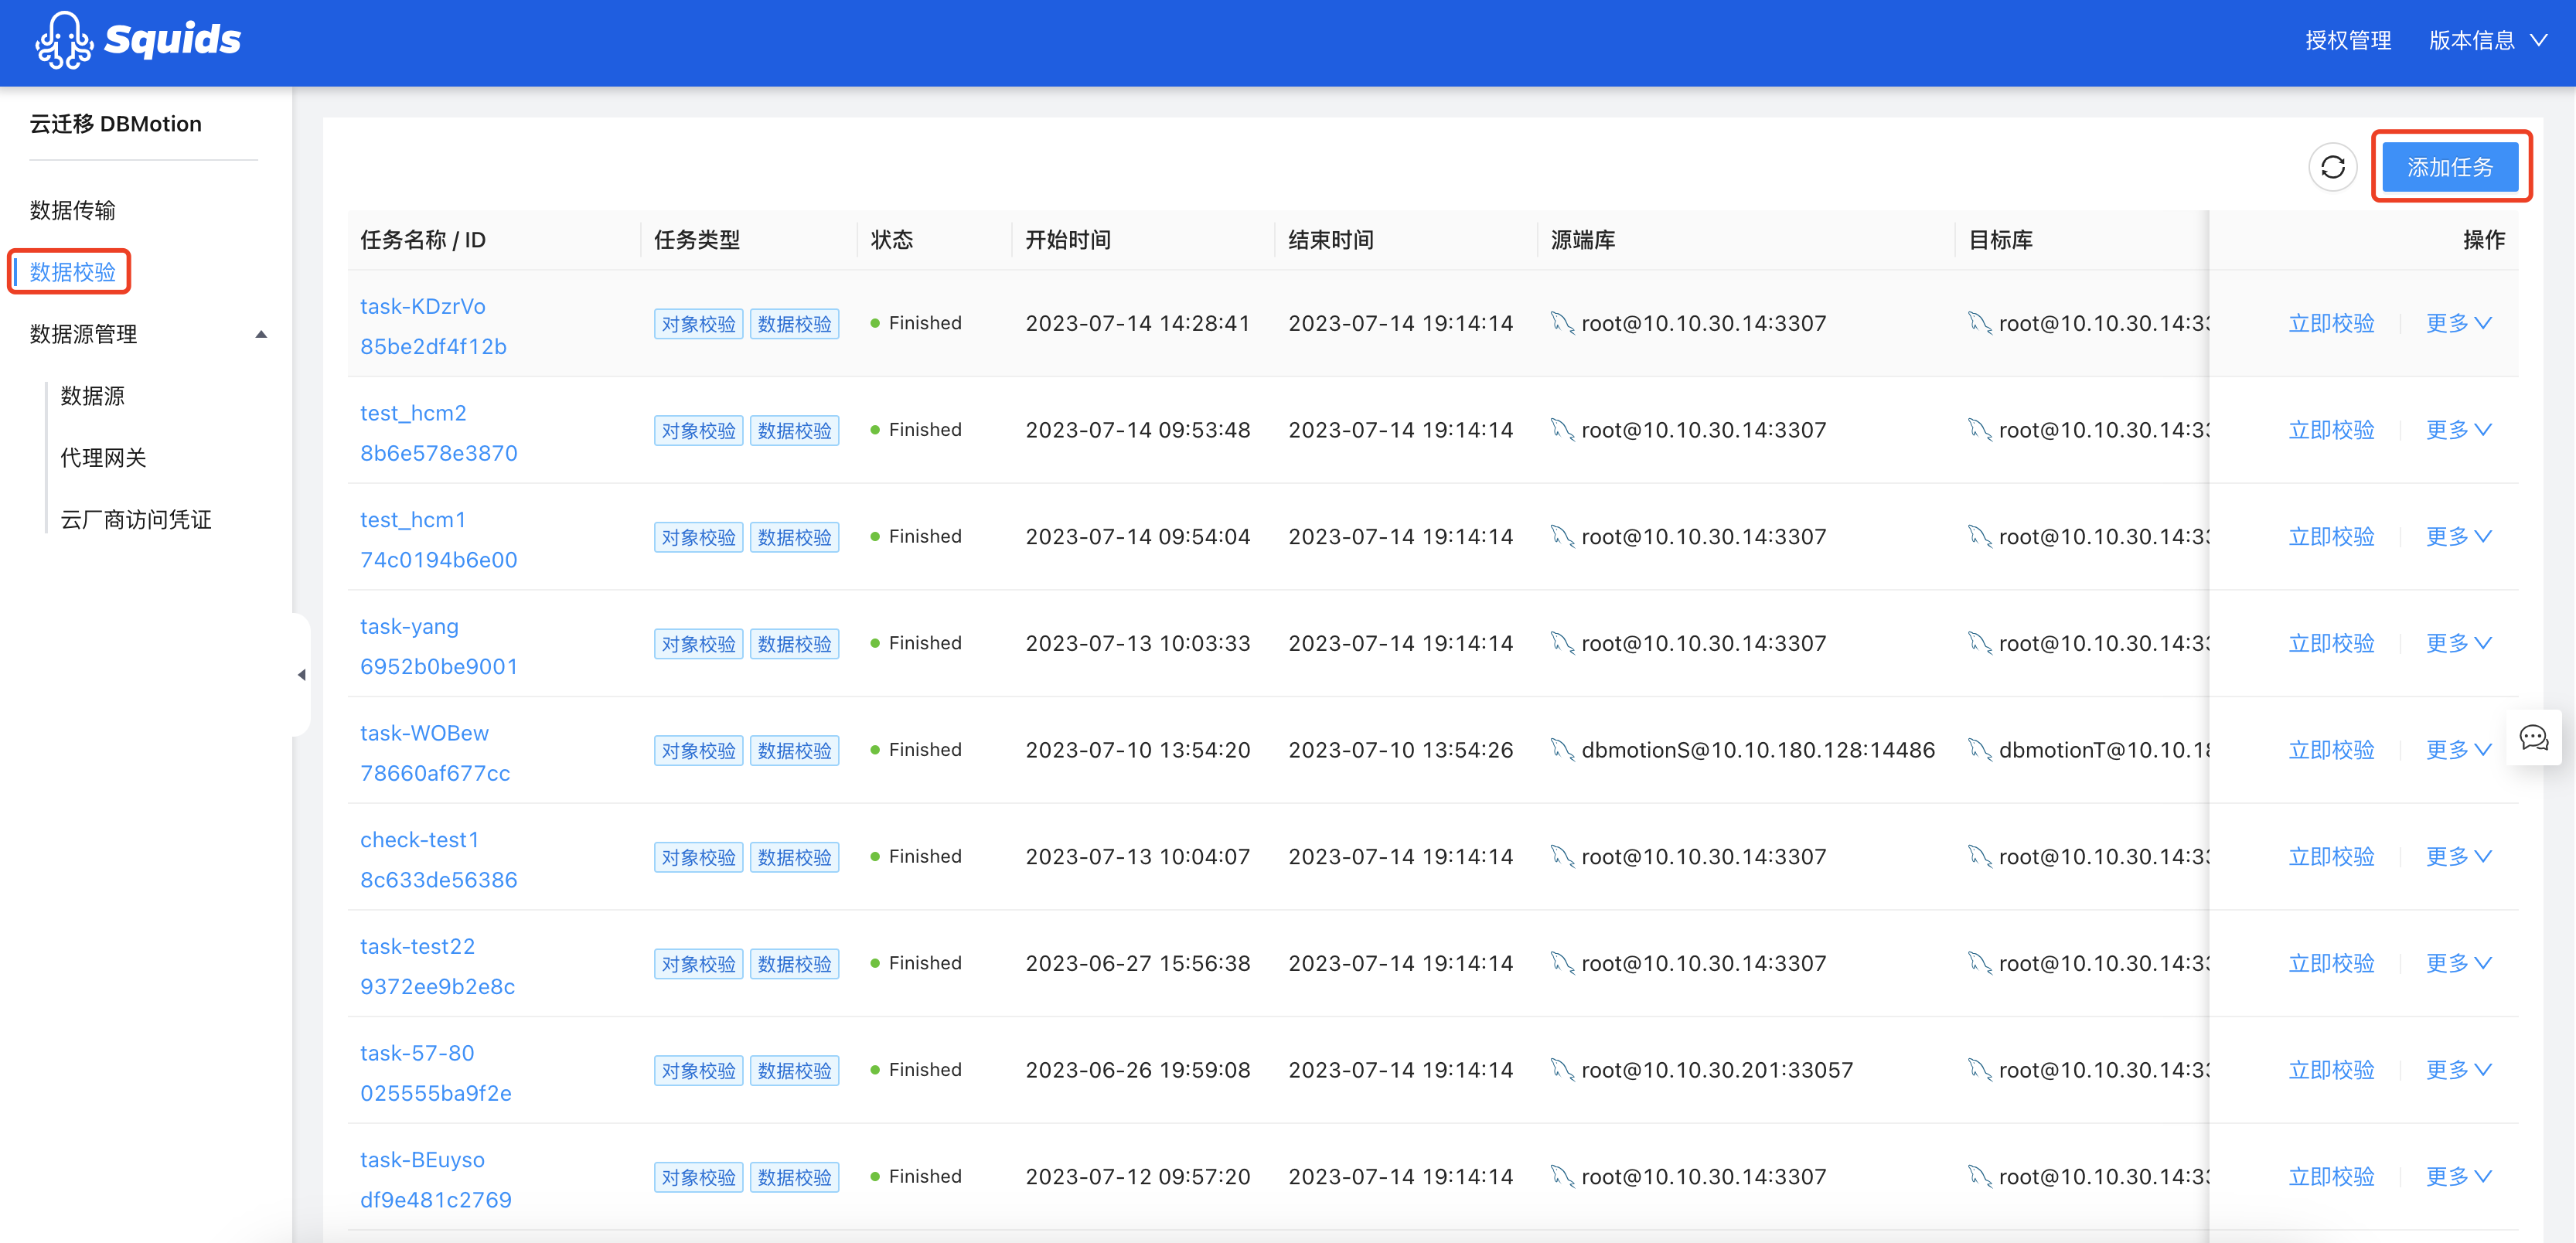Screen dimensions: 2576x1243
Task: Click MySQL source icon in task-BEuyso row
Action: click(1562, 1177)
